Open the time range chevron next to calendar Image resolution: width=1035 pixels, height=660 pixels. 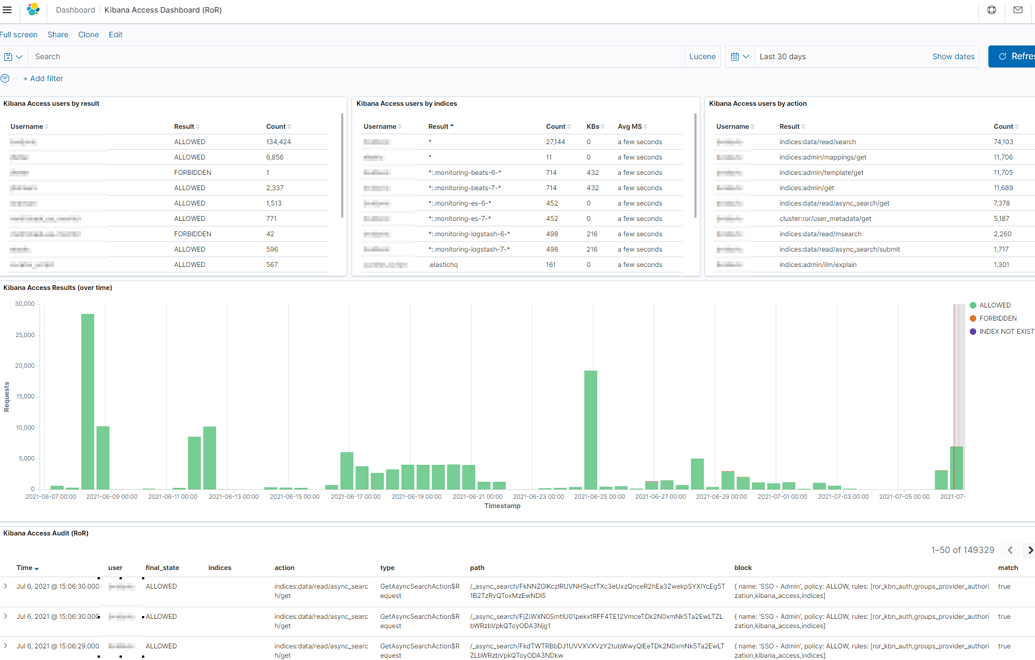click(x=745, y=56)
